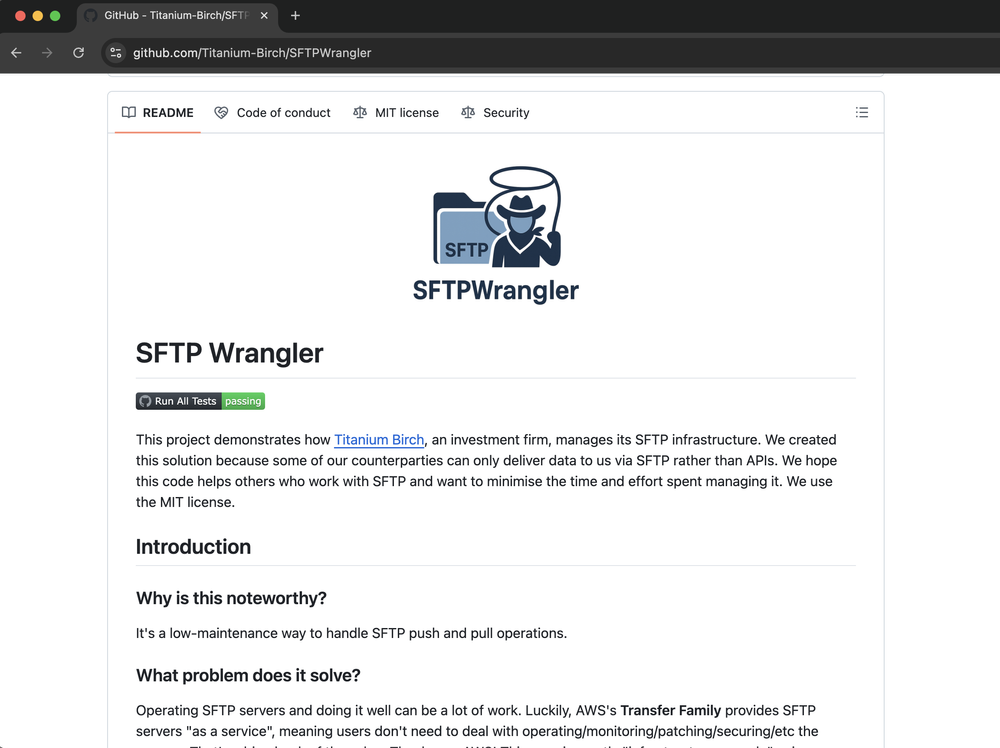Click the yellow minimize window button
This screenshot has height=748, width=1000.
click(x=38, y=16)
